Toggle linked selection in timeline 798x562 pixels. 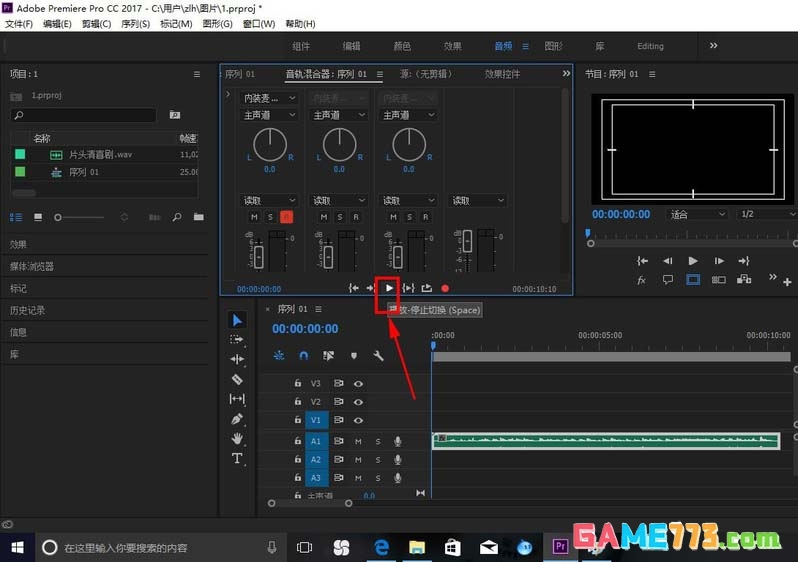click(x=329, y=355)
